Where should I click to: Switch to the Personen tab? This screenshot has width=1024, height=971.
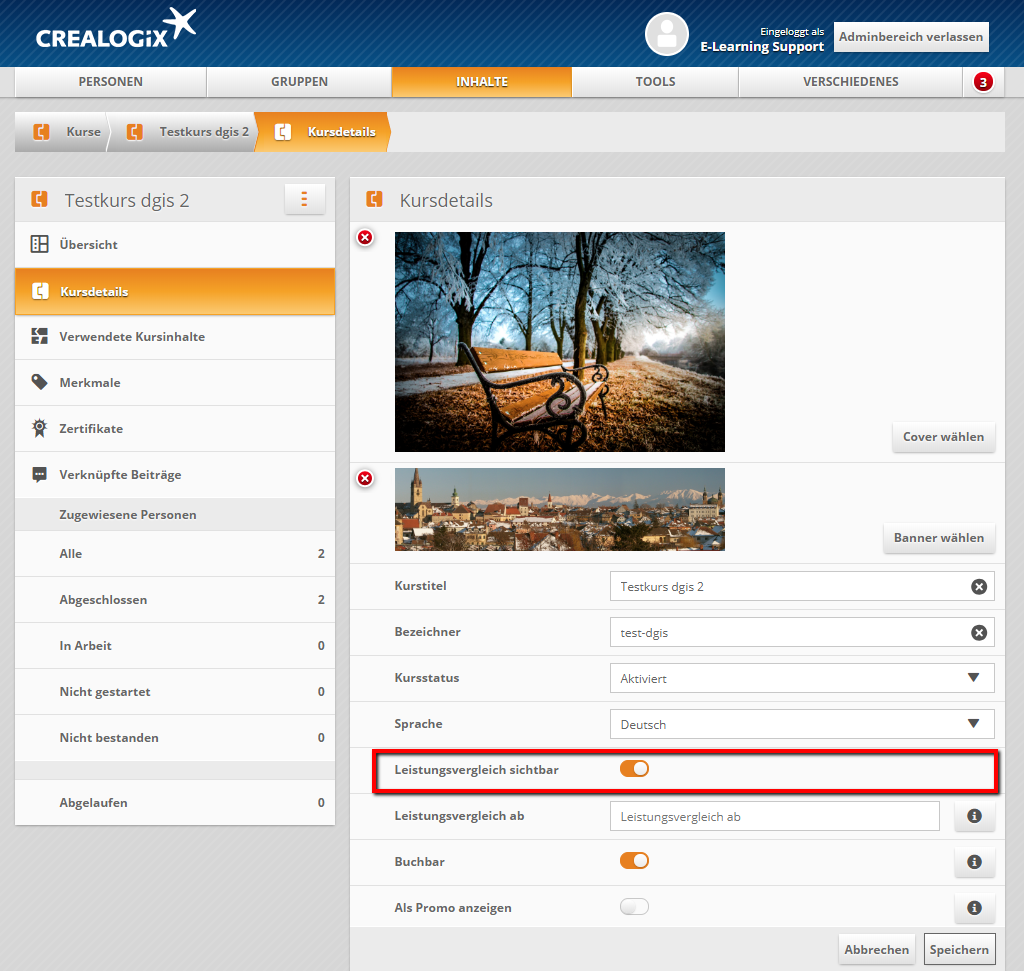(x=110, y=82)
